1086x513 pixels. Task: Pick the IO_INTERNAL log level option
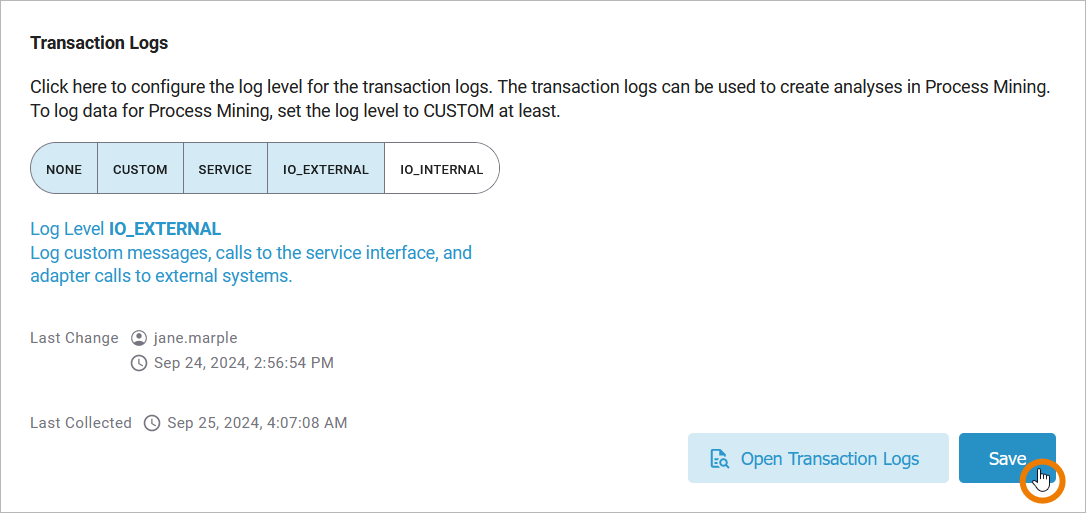pyautogui.click(x=441, y=169)
